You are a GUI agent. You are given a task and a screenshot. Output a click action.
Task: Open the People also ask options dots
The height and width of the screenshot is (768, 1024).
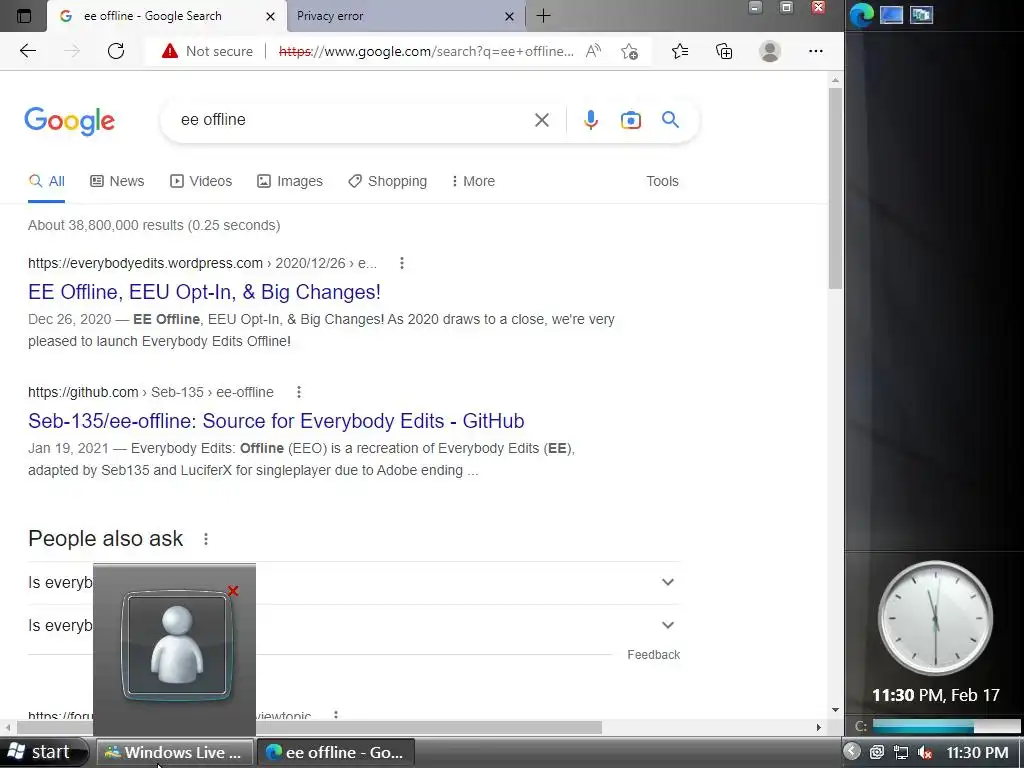[x=206, y=539]
